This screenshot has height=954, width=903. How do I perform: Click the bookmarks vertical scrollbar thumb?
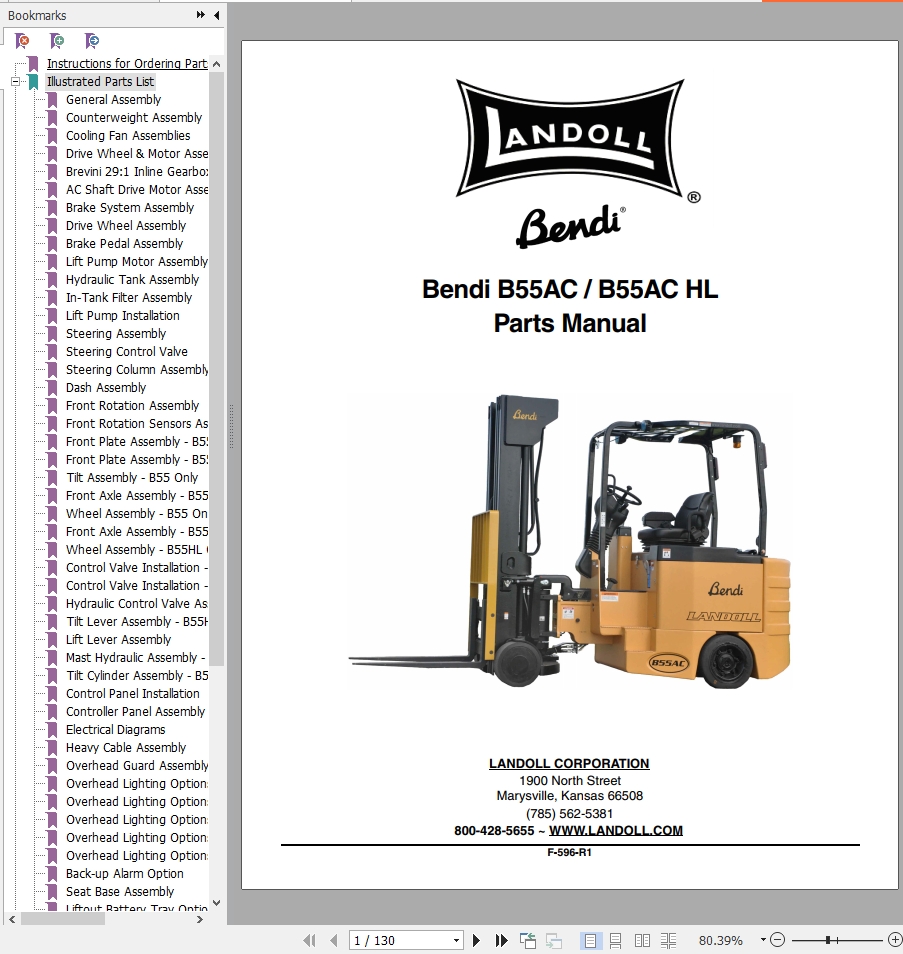coord(217,369)
